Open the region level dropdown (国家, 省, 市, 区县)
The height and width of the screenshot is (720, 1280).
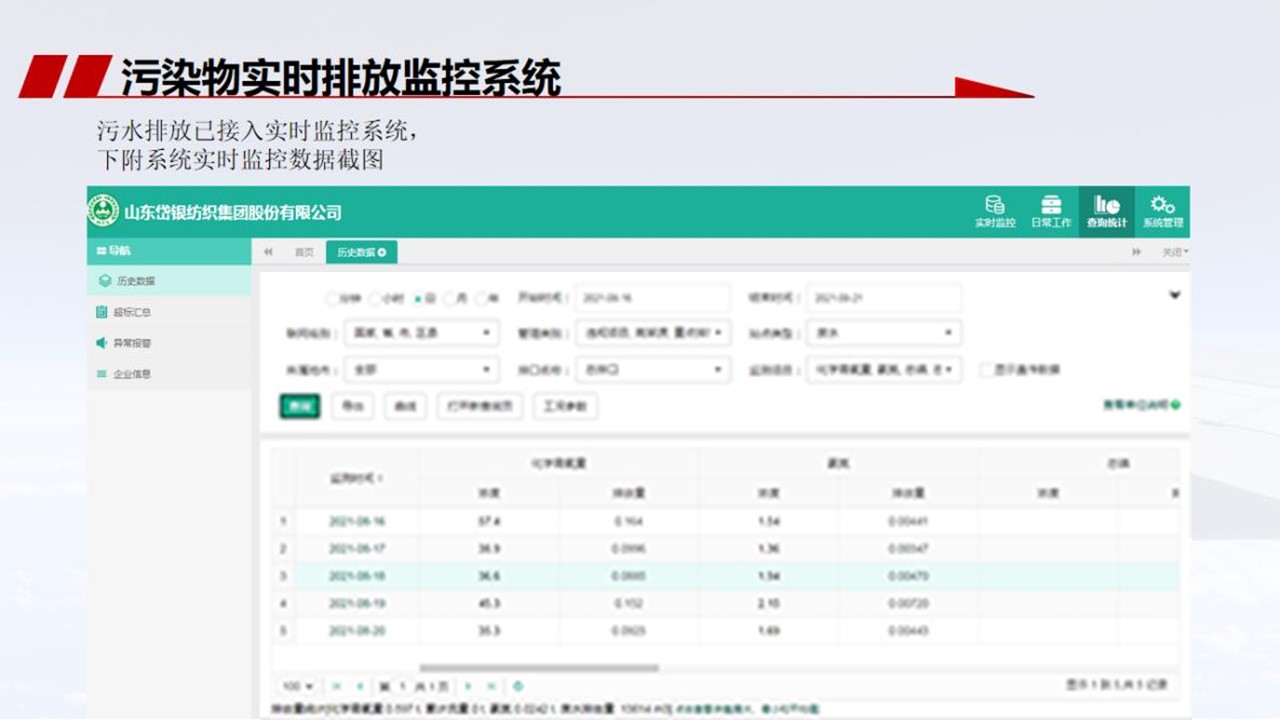click(x=421, y=333)
